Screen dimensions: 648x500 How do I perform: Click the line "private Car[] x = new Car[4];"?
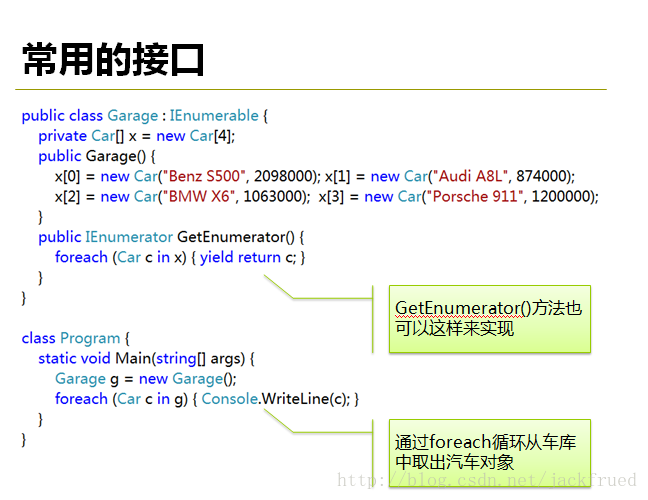click(136, 136)
